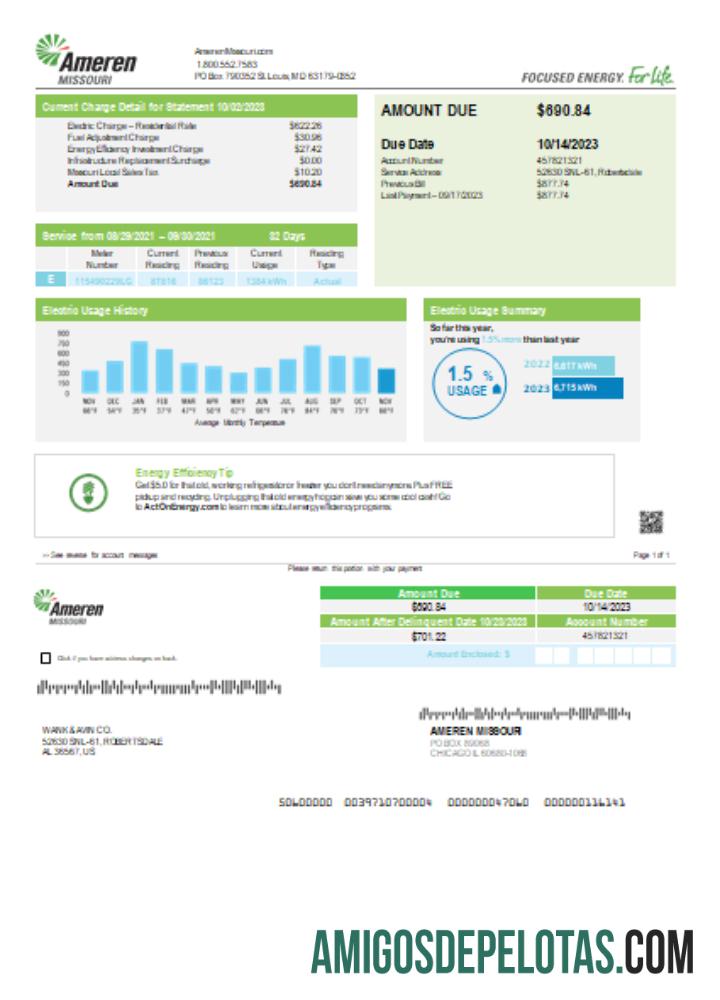Click the Missouri Local Sales Tax line
Screen dimensions: 720x1000
point(195,172)
